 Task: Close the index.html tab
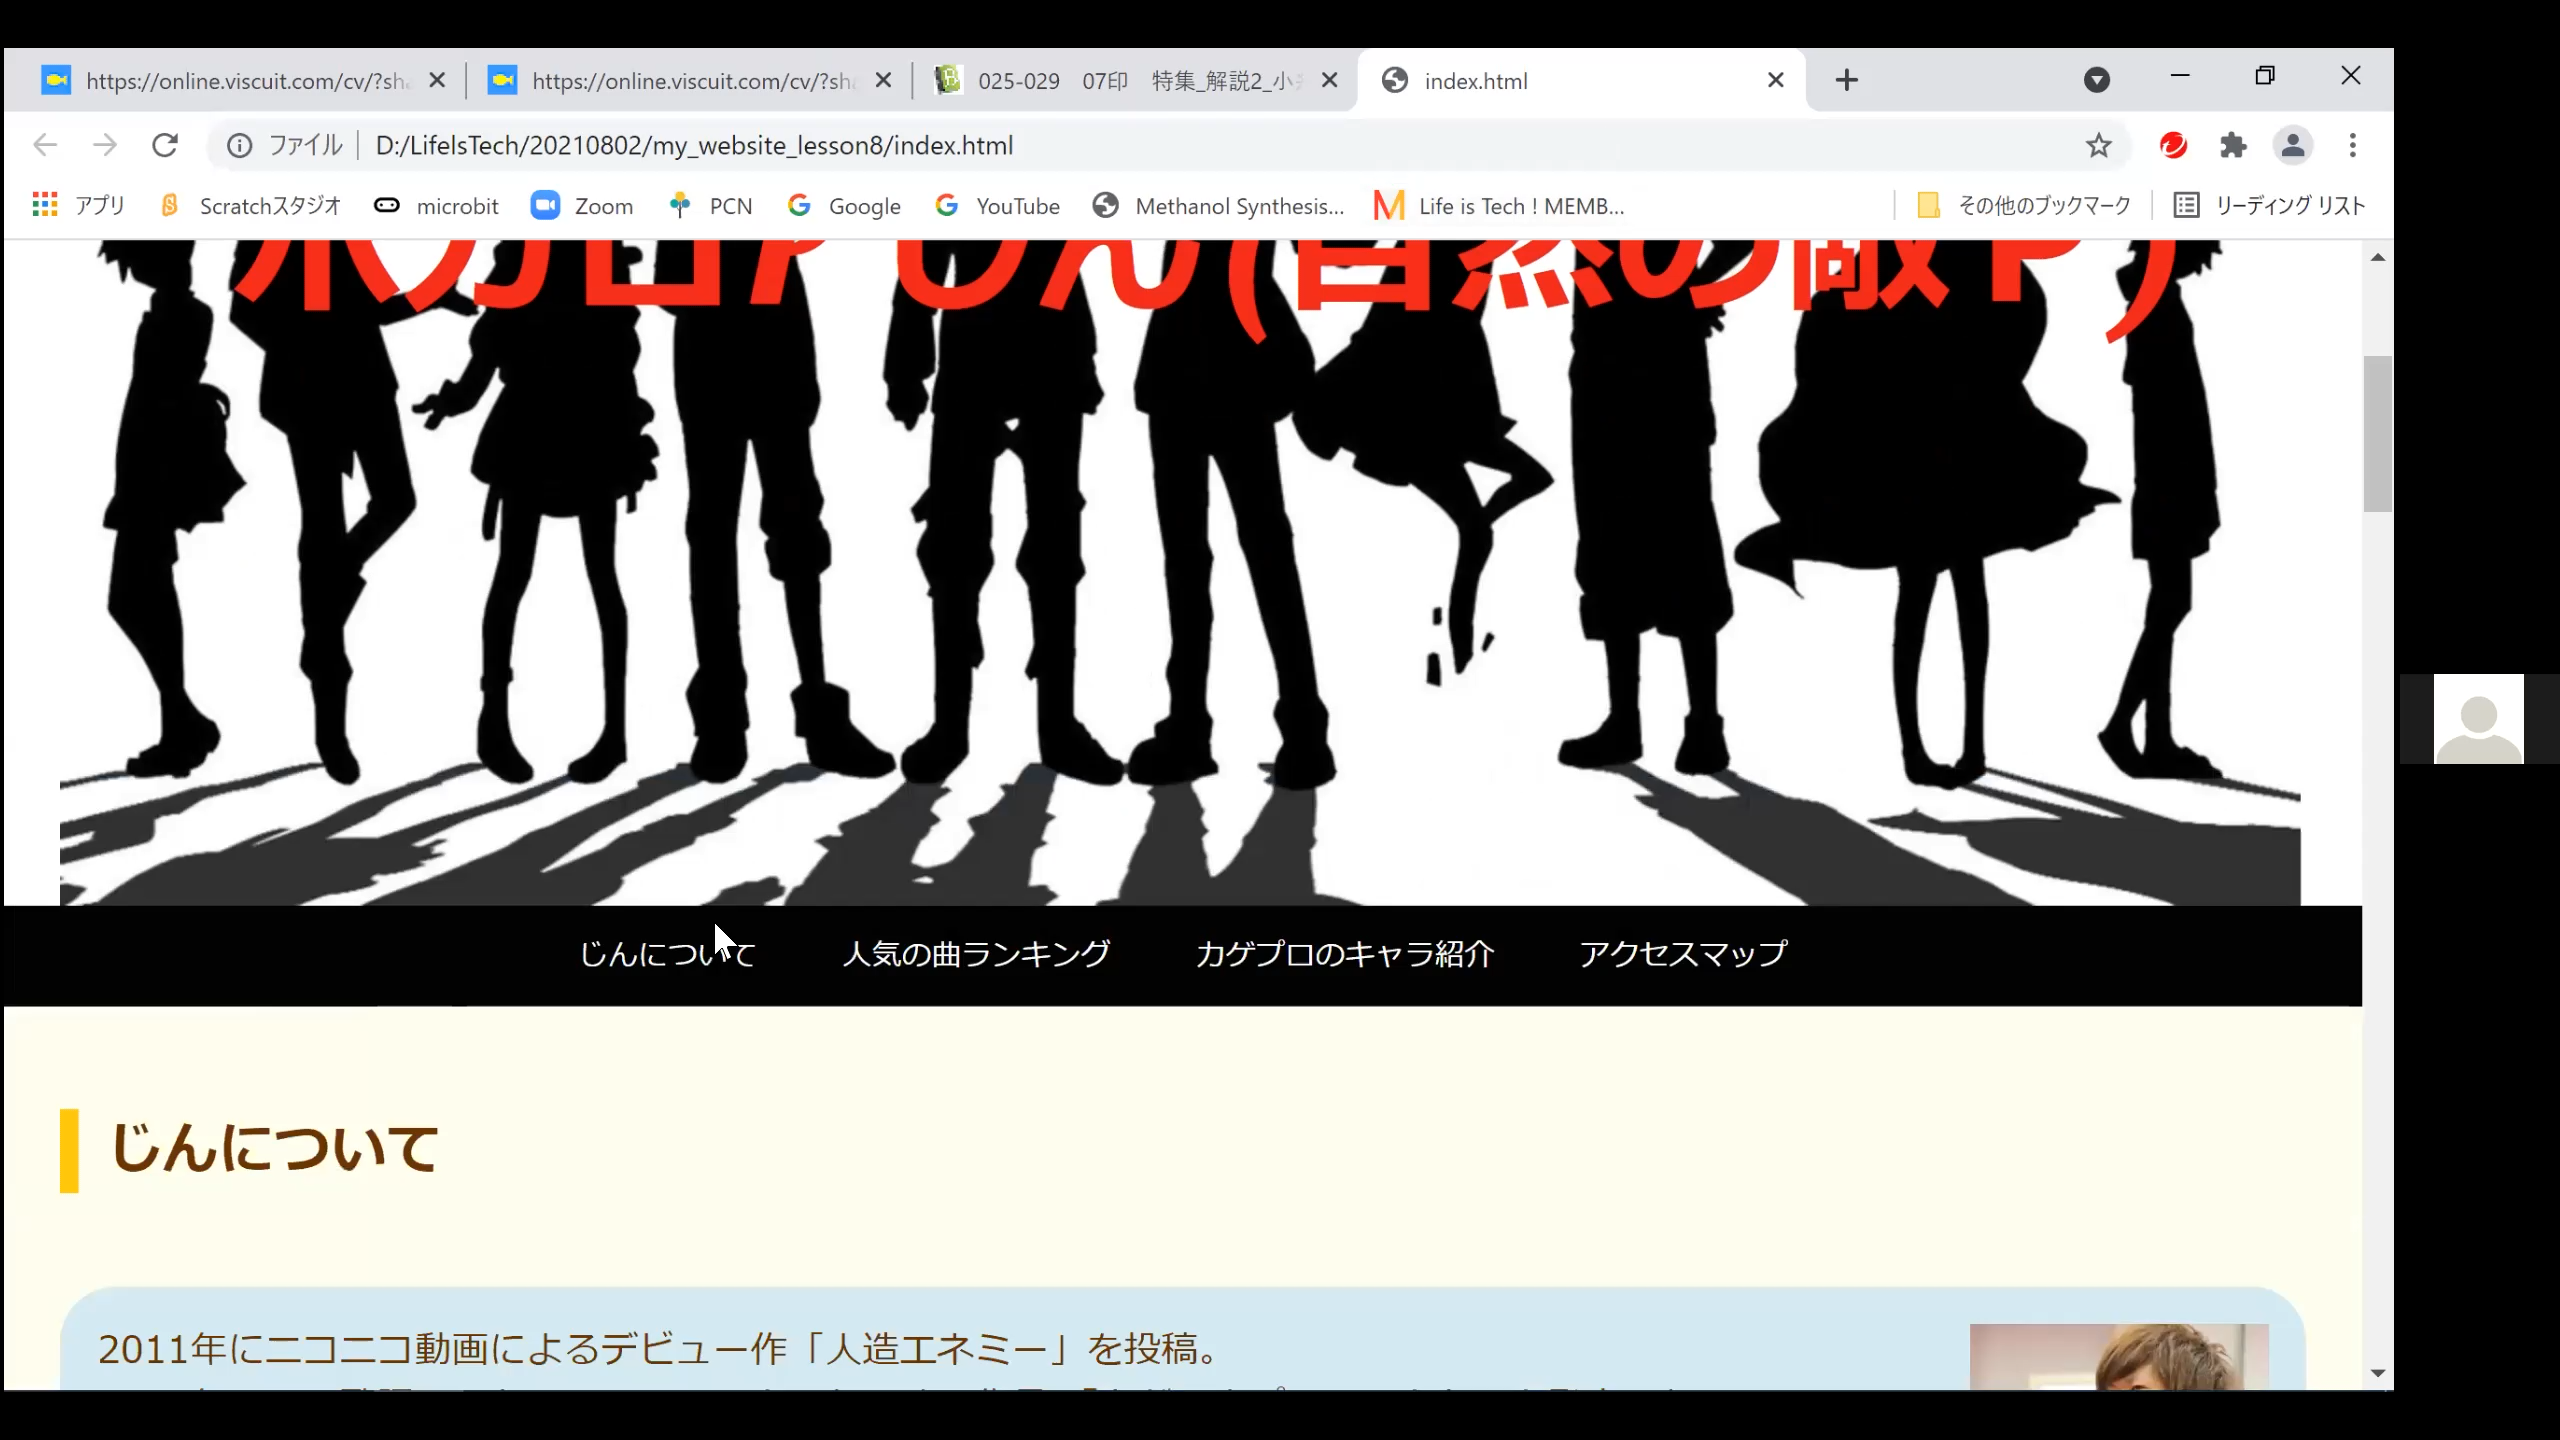pos(1775,80)
